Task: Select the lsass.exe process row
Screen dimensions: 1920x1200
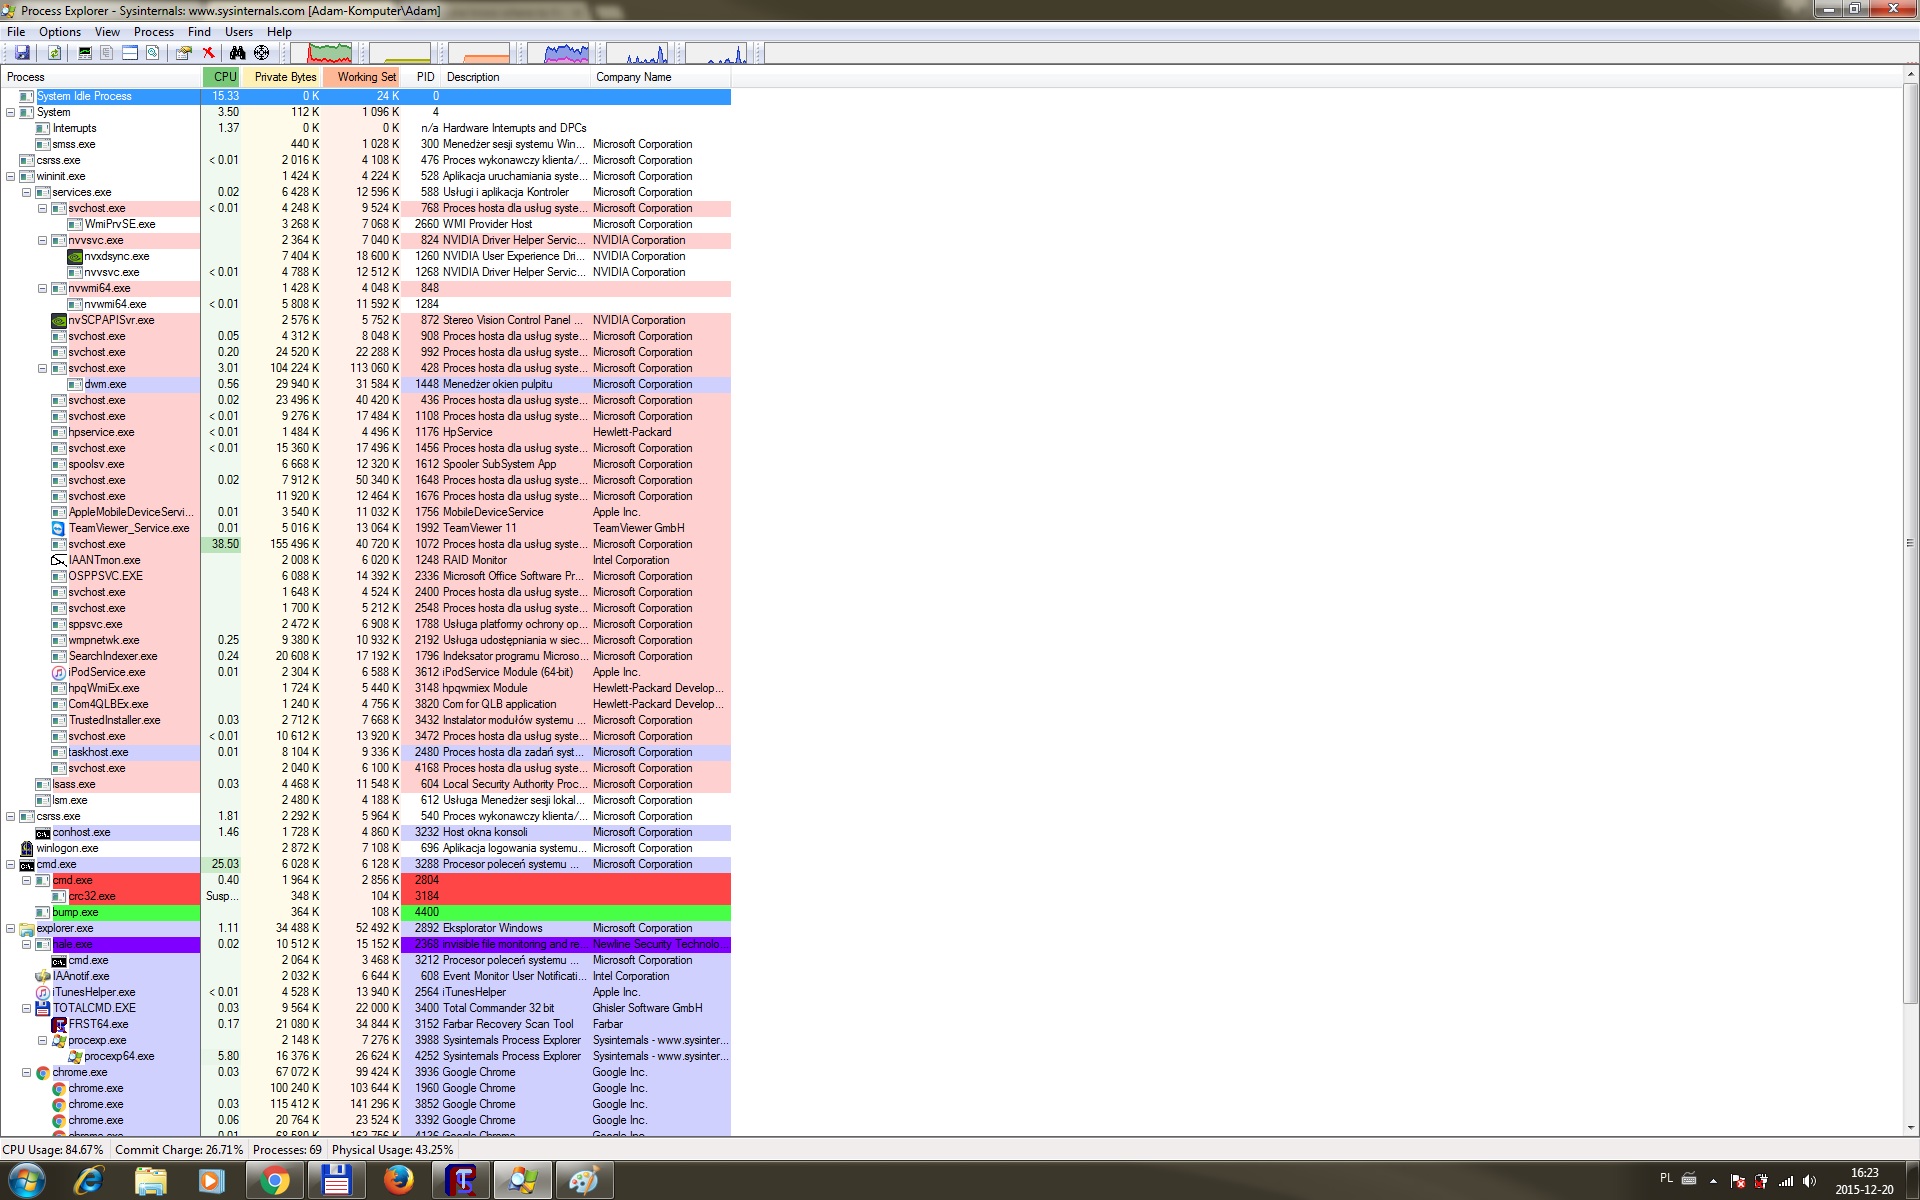Action: point(366,784)
